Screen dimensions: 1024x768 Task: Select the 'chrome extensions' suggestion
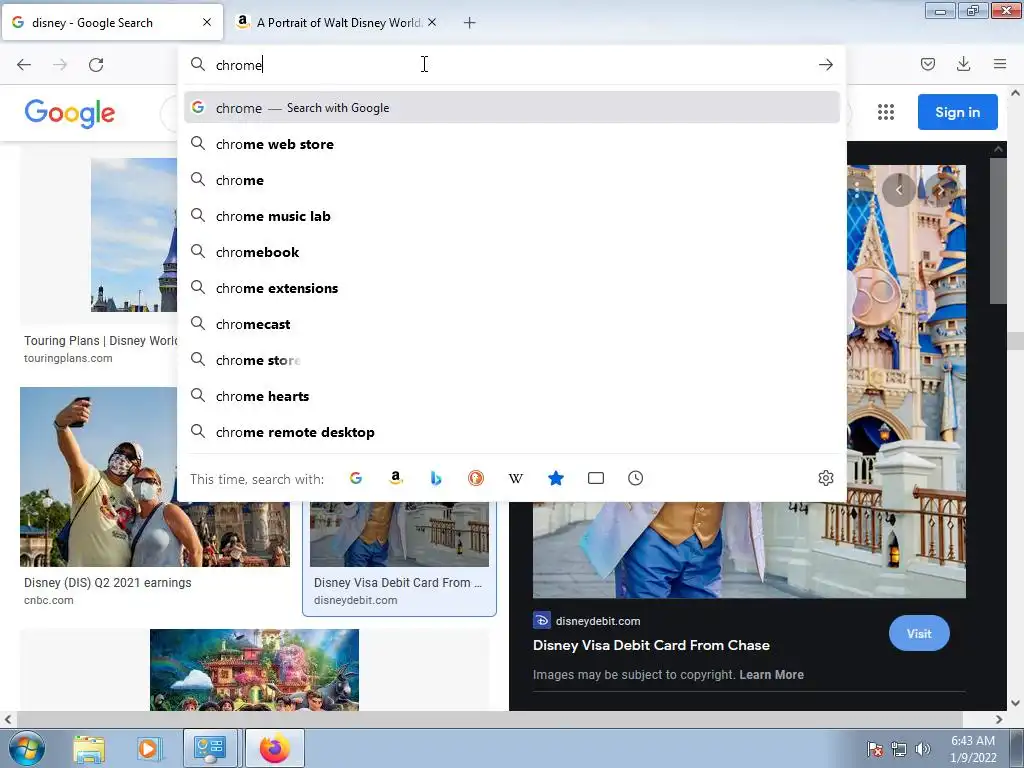coord(512,288)
